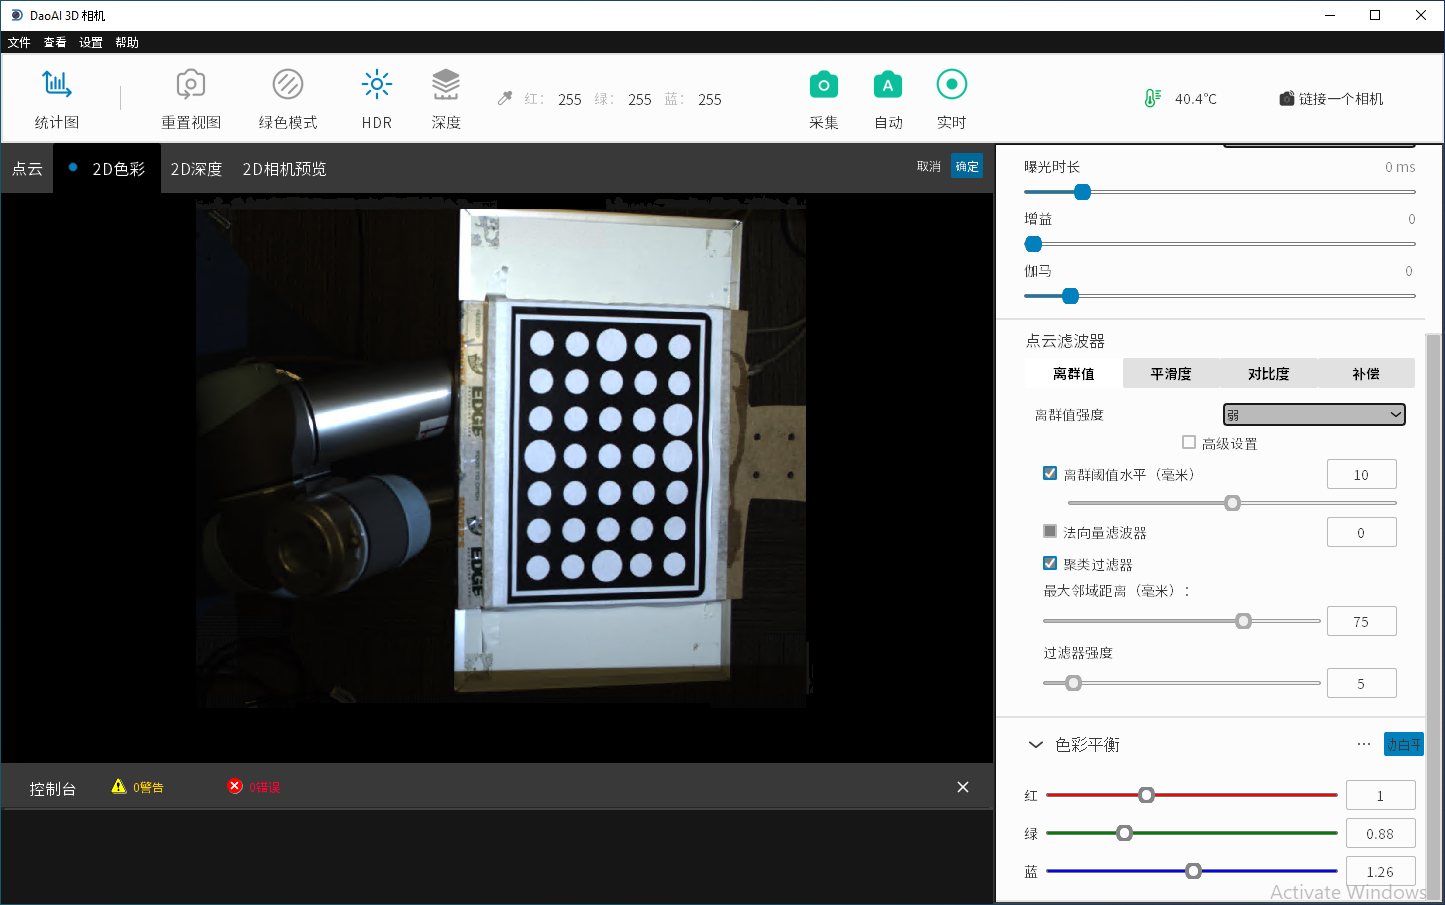1445x905 pixels.
Task: Click the blue 蓝 color balance slider
Action: tap(1191, 871)
